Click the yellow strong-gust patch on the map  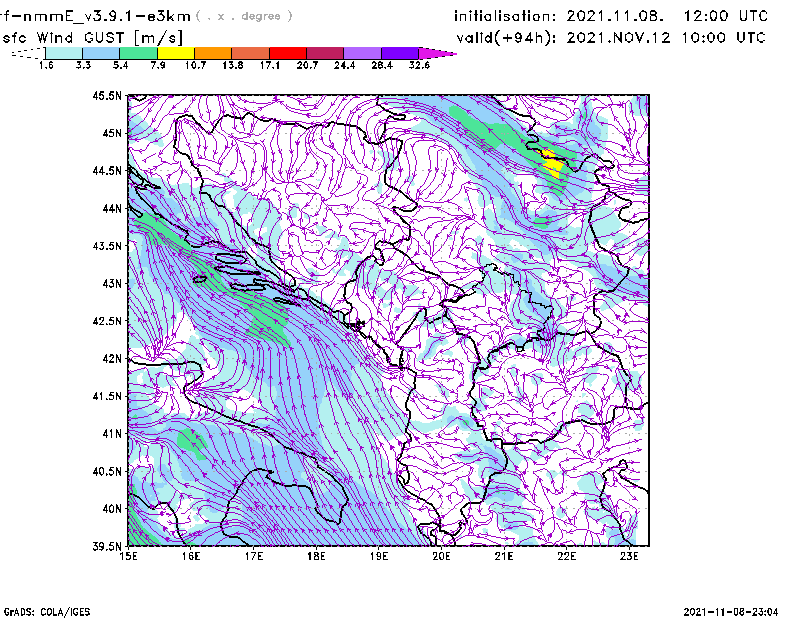553,164
